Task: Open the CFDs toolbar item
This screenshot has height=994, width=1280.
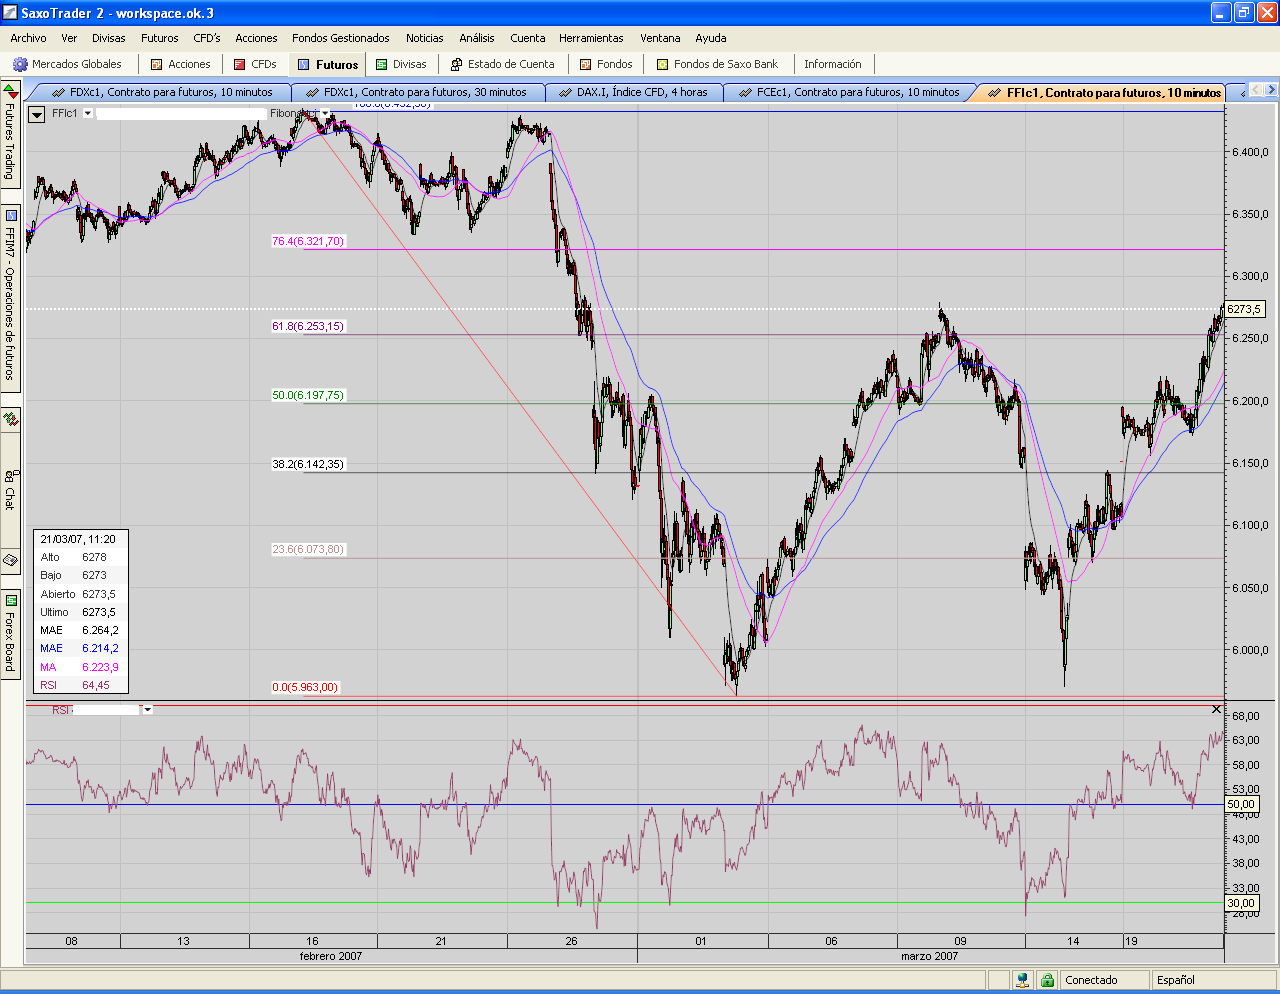Action: 254,64
